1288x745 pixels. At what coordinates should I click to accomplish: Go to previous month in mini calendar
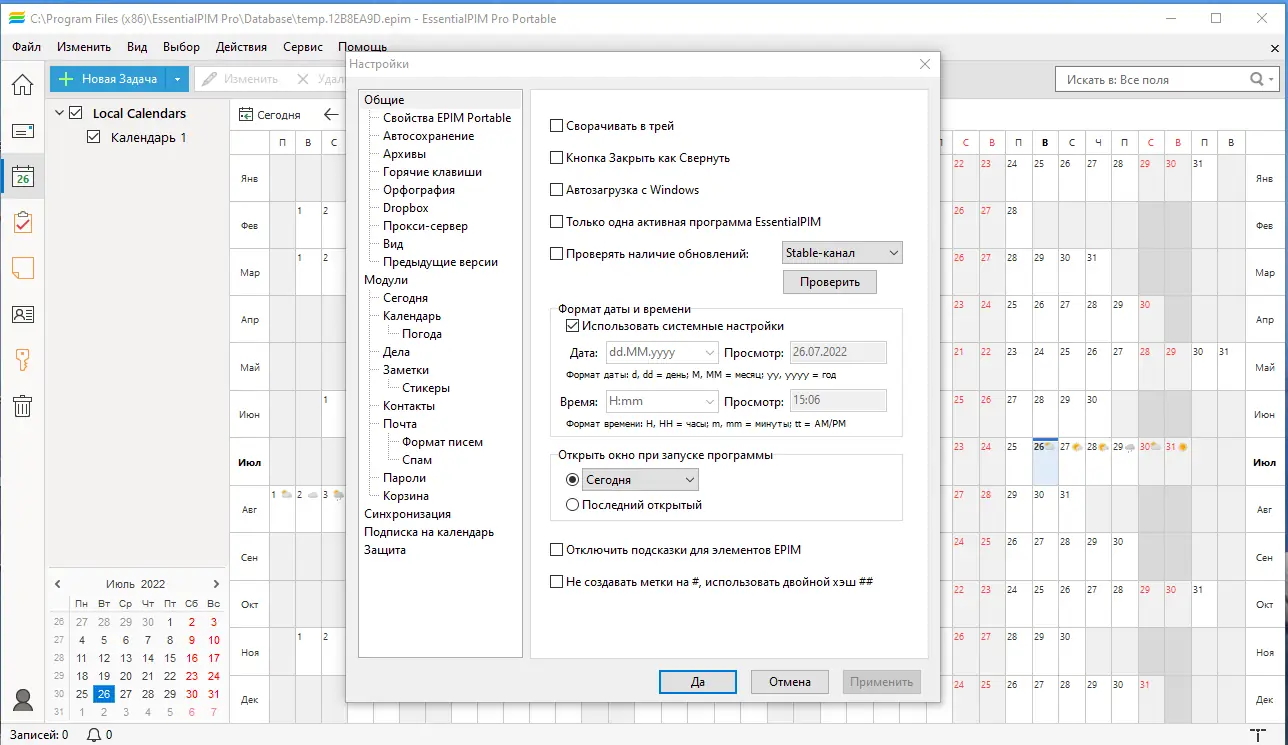57,584
